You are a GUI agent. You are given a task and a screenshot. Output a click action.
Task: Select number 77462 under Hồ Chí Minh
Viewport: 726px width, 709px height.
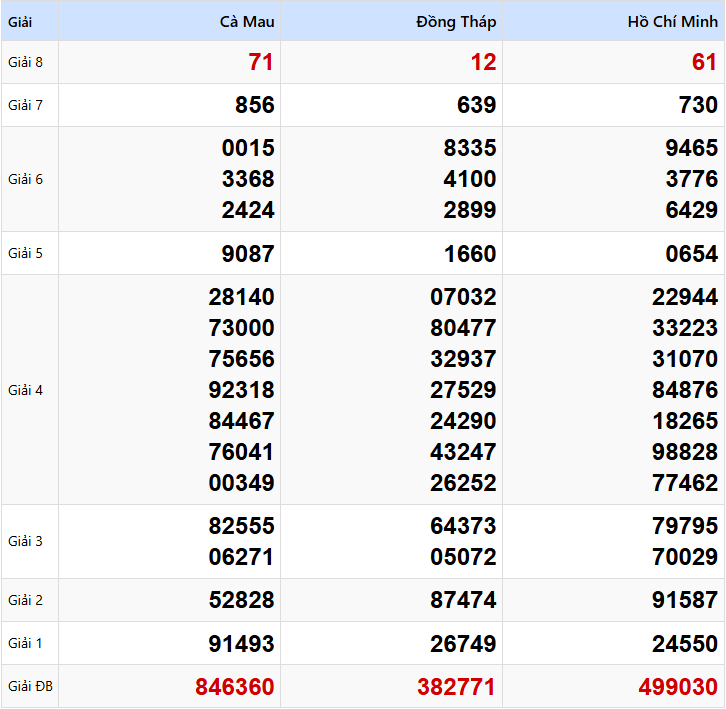coord(685,483)
